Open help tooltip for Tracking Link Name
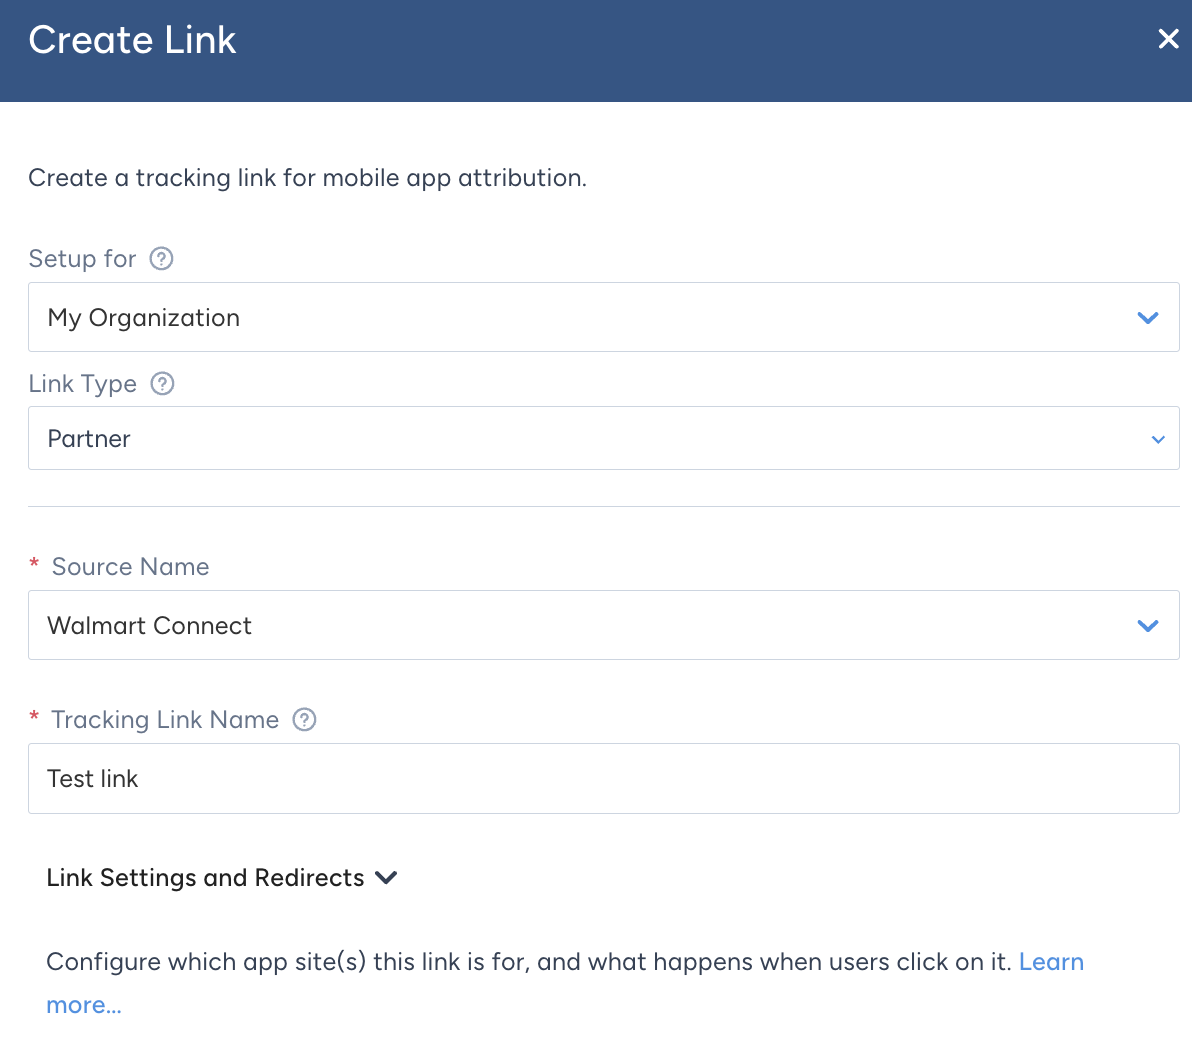This screenshot has height=1040, width=1192. click(304, 719)
